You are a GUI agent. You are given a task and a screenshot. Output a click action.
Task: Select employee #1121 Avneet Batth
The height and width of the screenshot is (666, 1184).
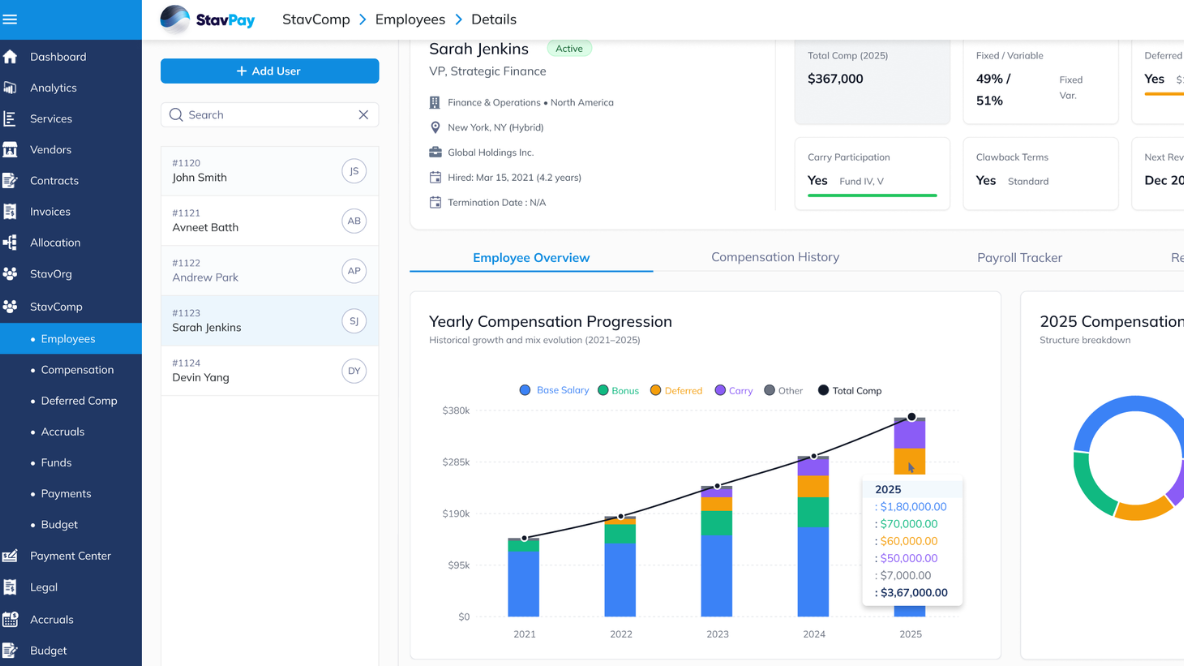(x=270, y=221)
